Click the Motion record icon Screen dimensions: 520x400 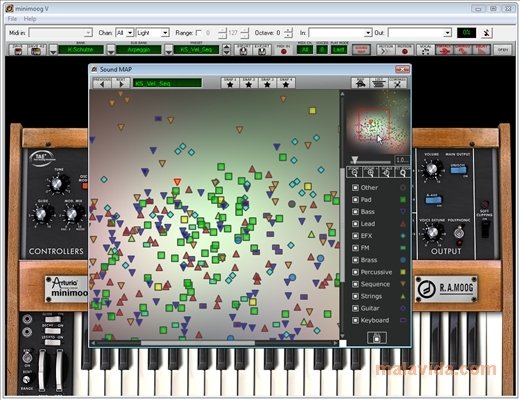pos(405,51)
